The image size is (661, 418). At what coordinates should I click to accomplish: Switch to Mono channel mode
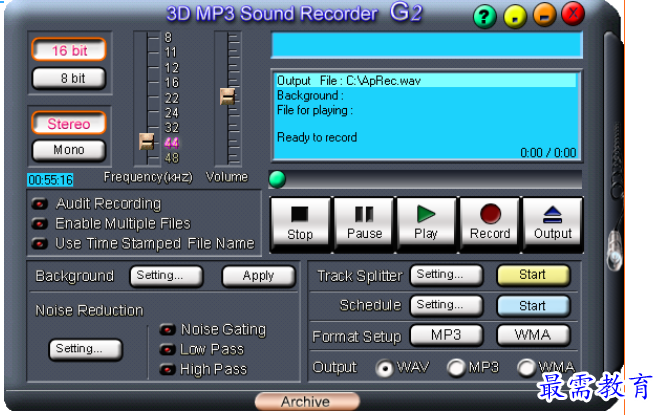tap(69, 150)
